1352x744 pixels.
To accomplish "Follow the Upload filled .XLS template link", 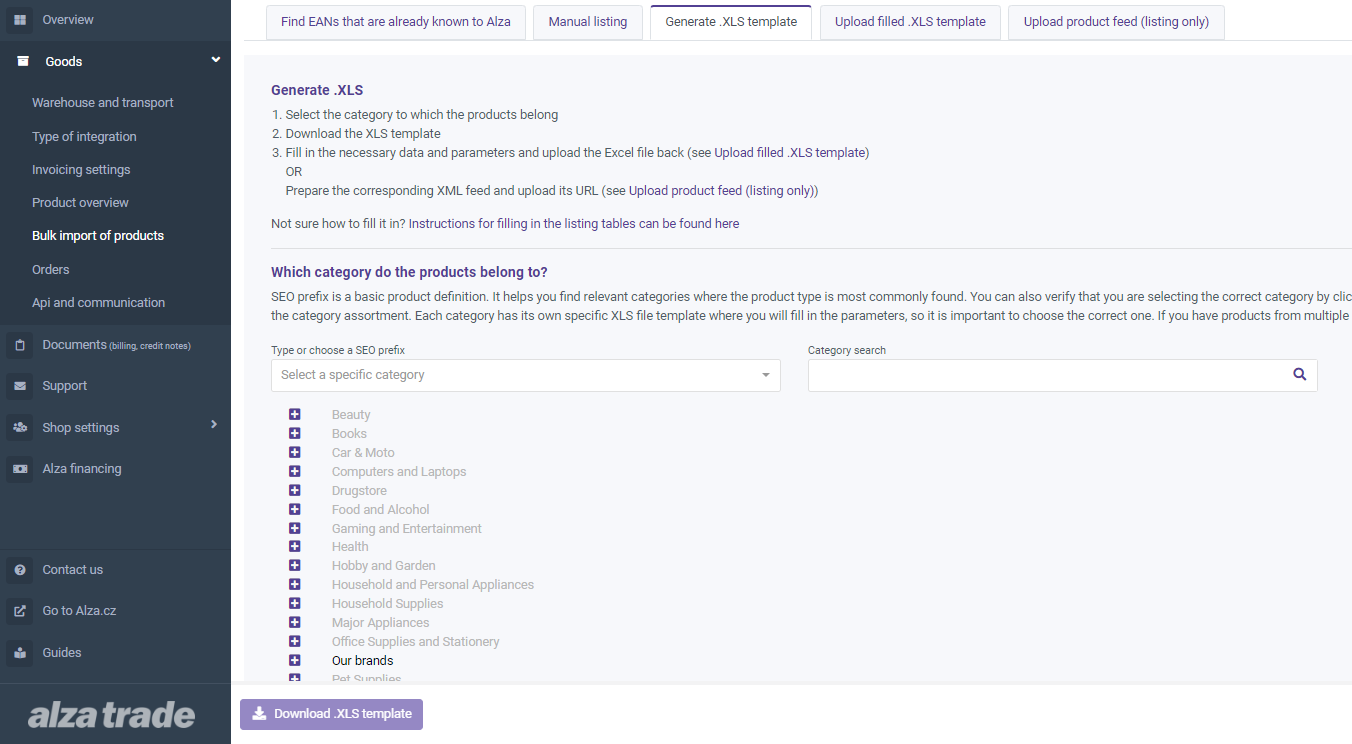I will coord(790,153).
